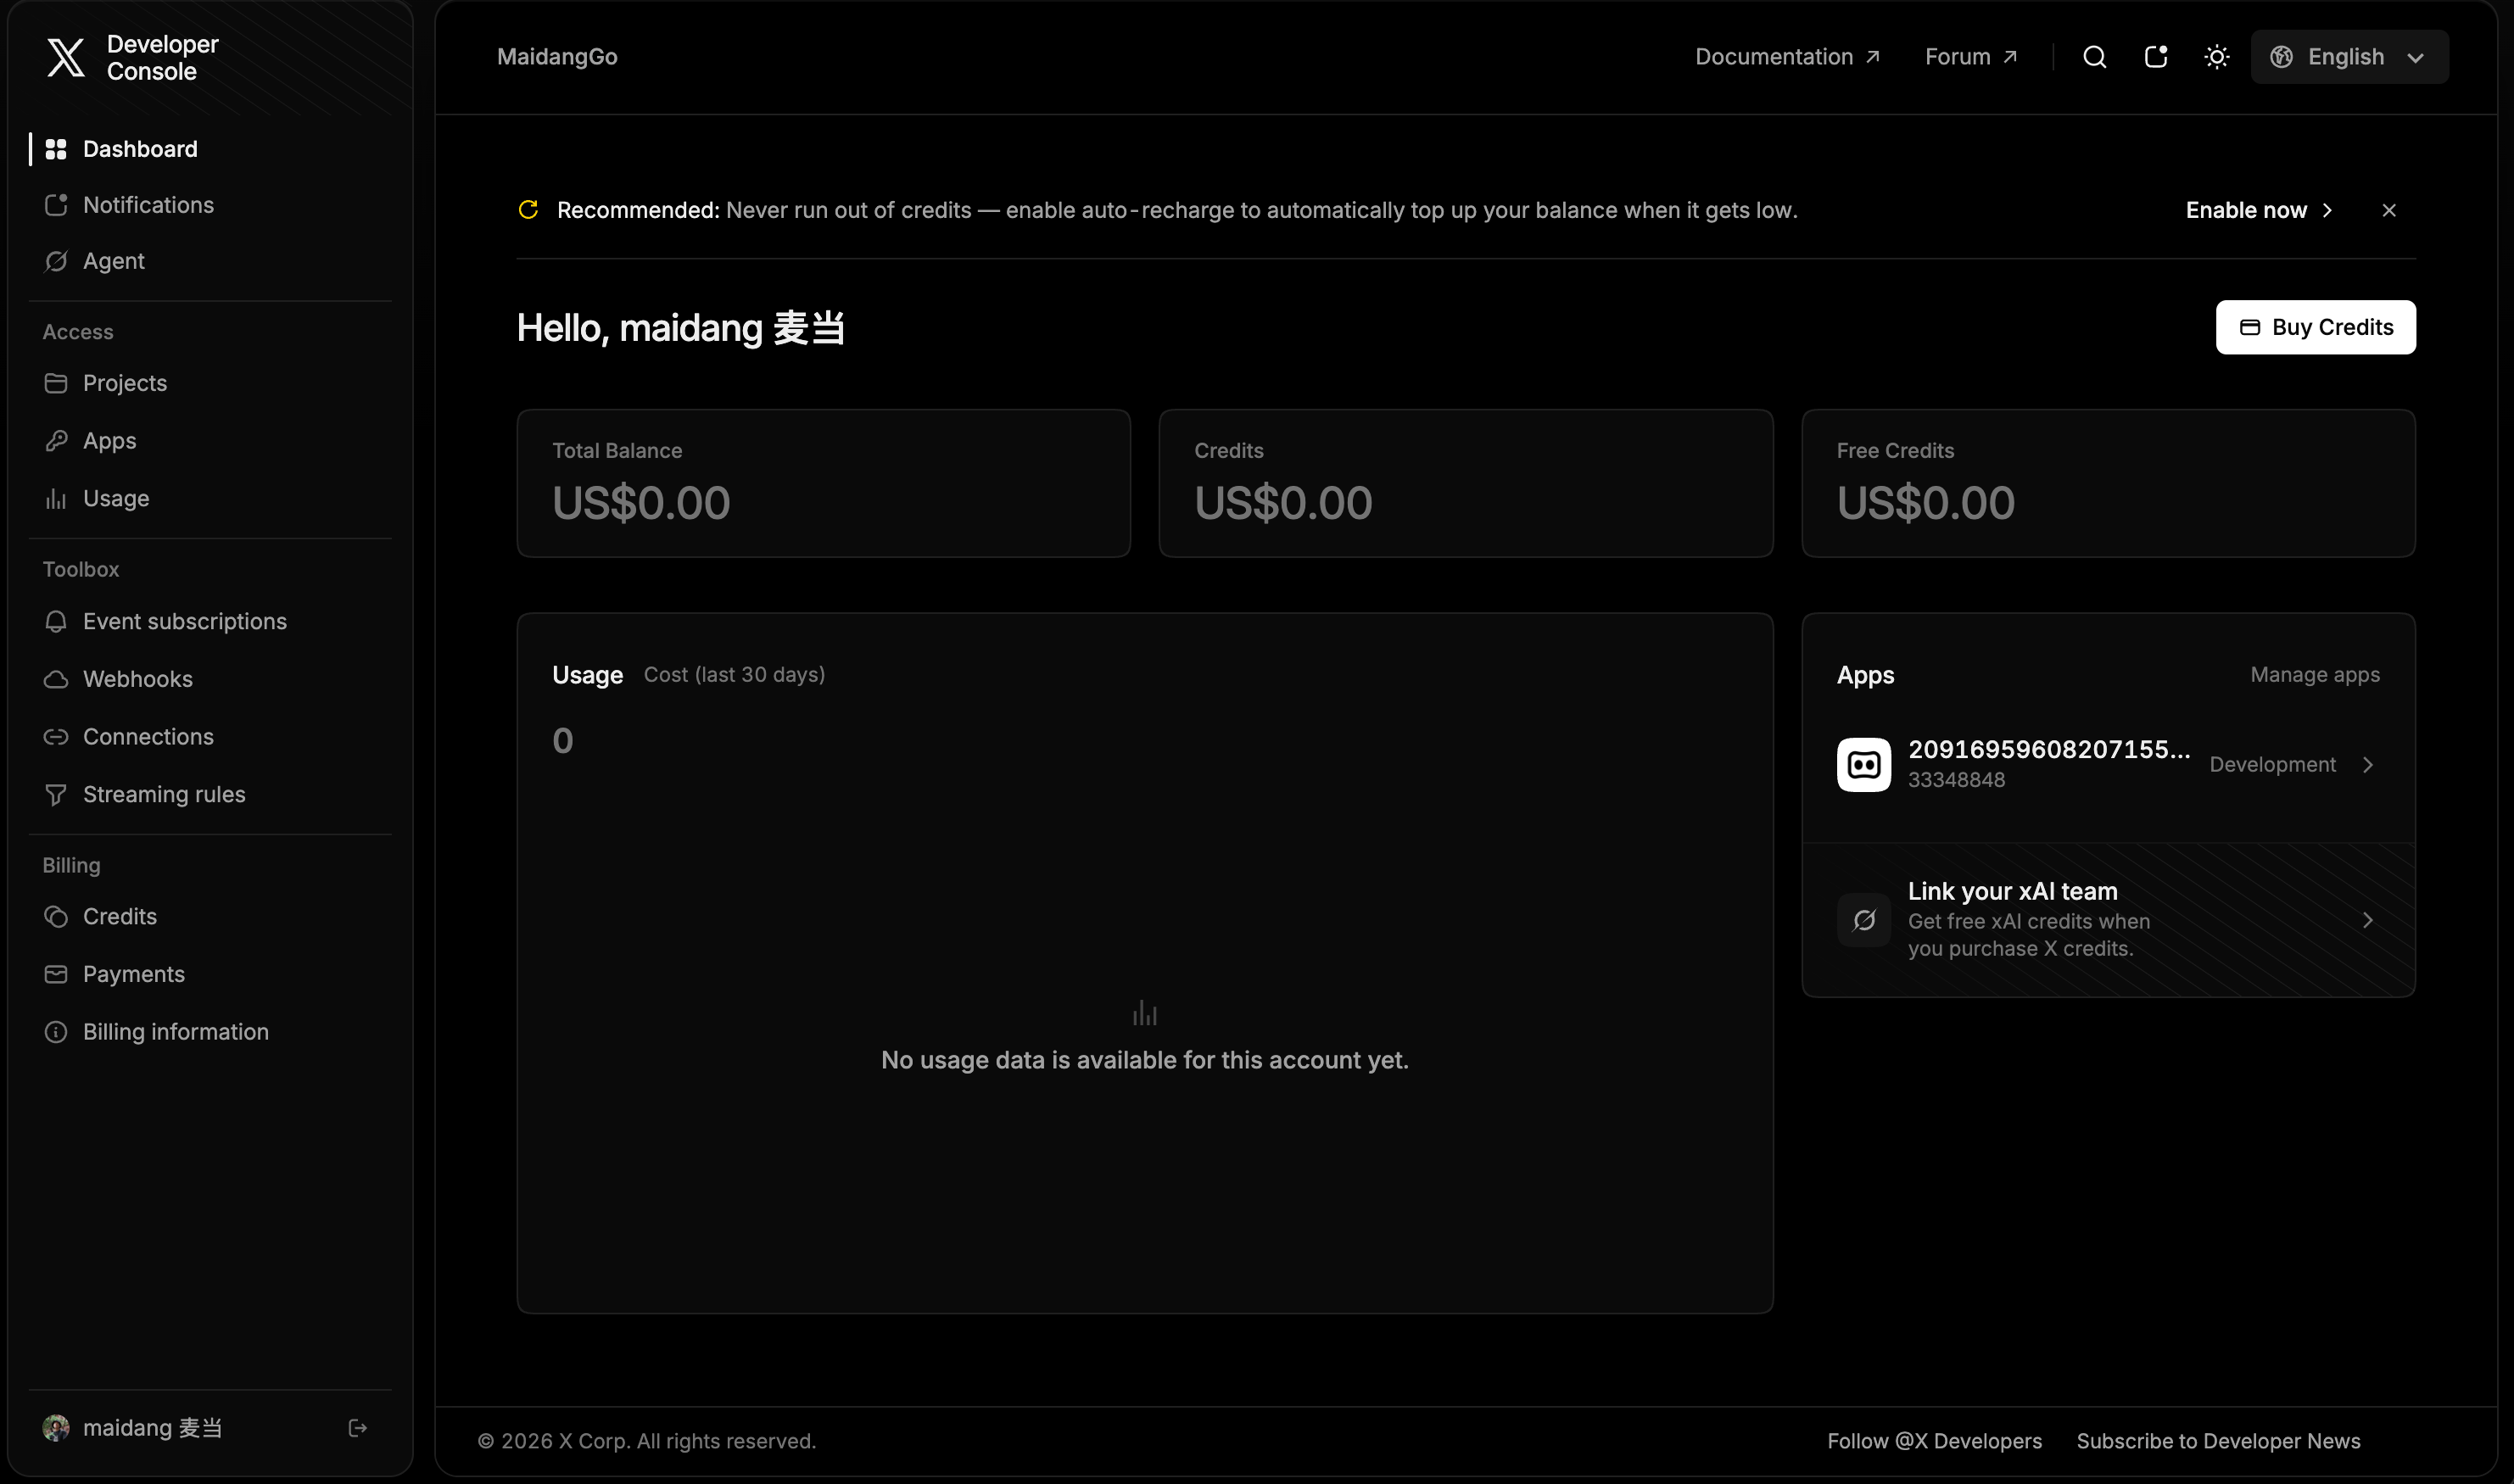Image resolution: width=2514 pixels, height=1484 pixels.
Task: Click the app ID 33348848 text
Action: [1956, 780]
